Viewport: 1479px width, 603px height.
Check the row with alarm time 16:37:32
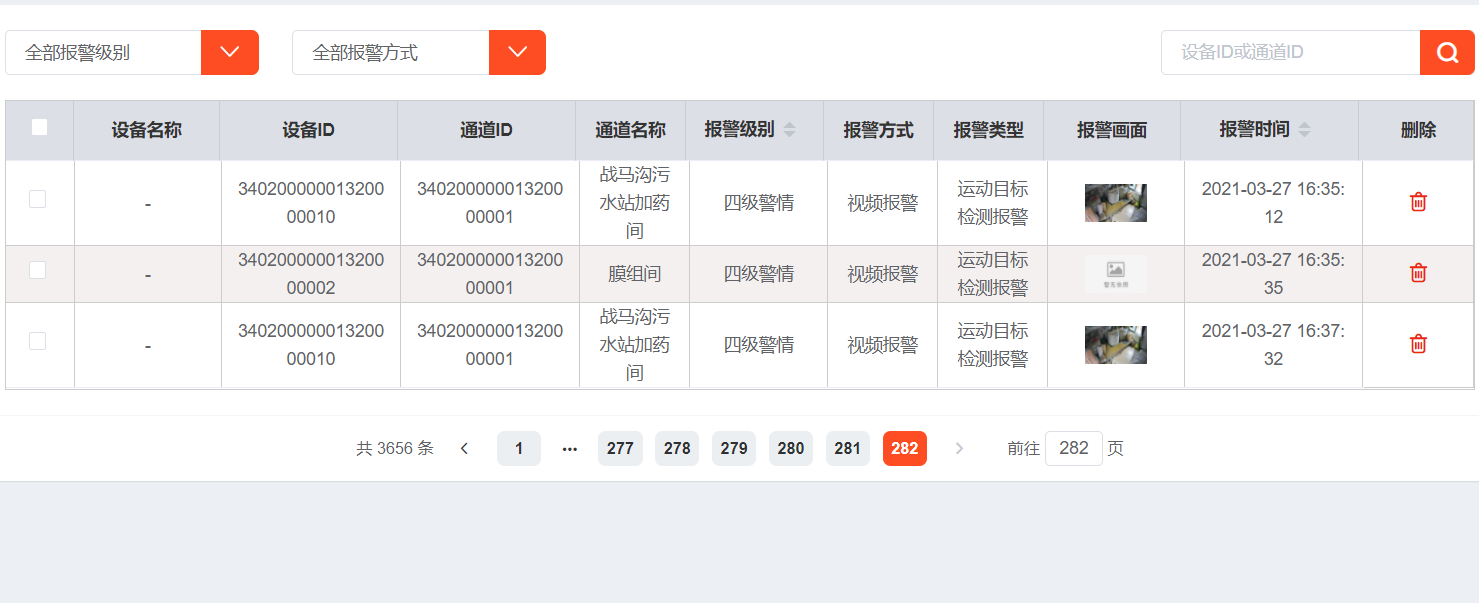(38, 341)
